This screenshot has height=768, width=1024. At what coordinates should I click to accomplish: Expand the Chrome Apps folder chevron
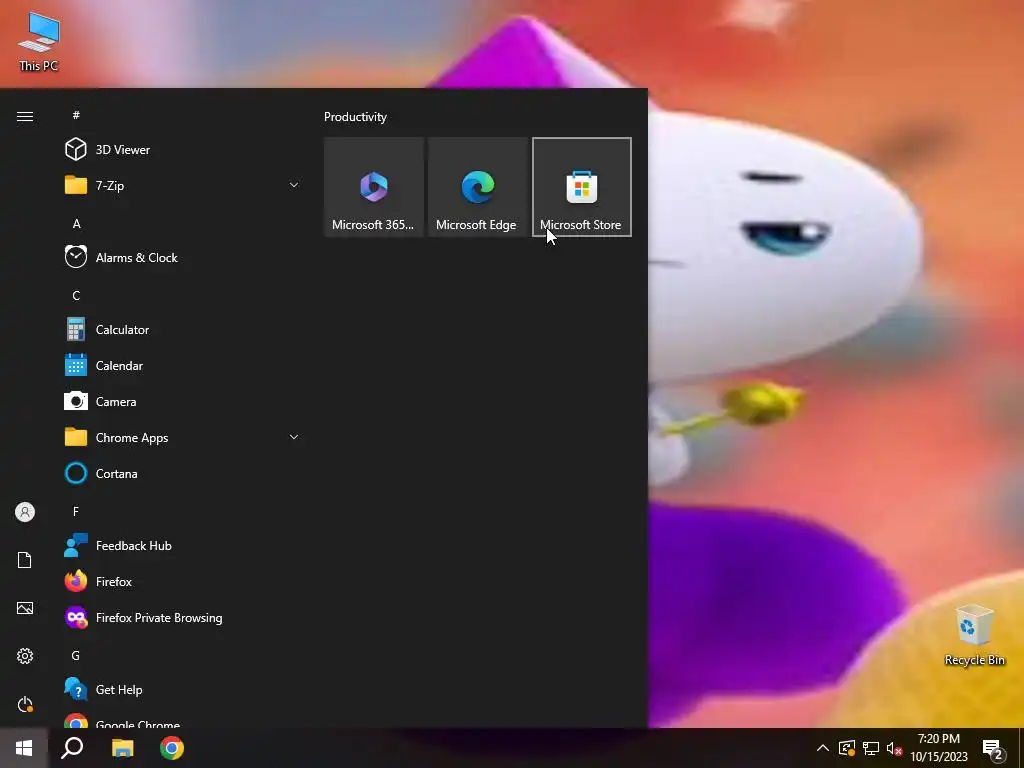pyautogui.click(x=294, y=438)
